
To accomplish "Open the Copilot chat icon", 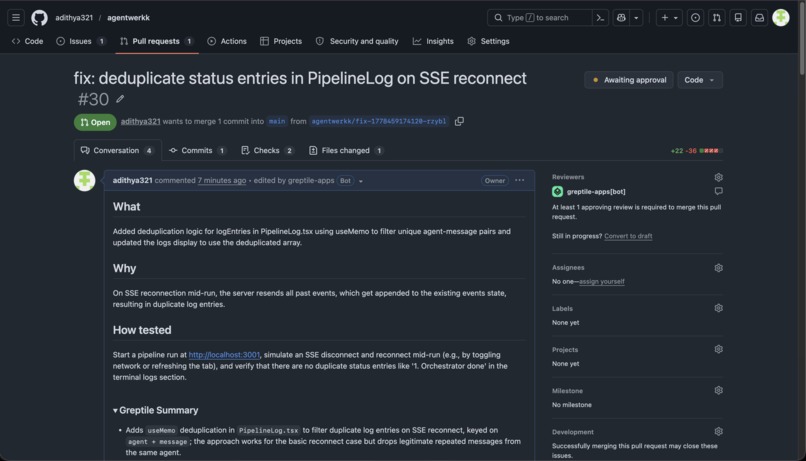I will (x=621, y=17).
